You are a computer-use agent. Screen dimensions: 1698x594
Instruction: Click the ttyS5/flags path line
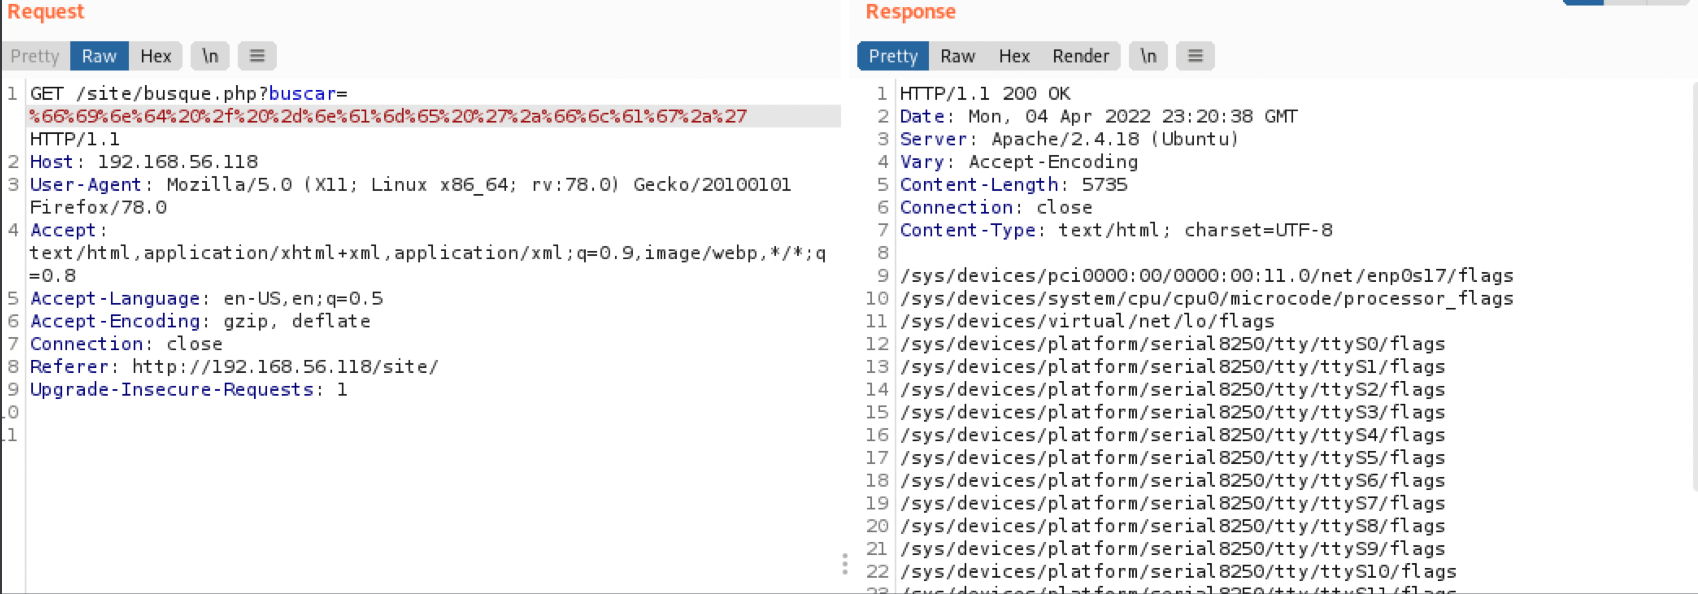click(1173, 458)
